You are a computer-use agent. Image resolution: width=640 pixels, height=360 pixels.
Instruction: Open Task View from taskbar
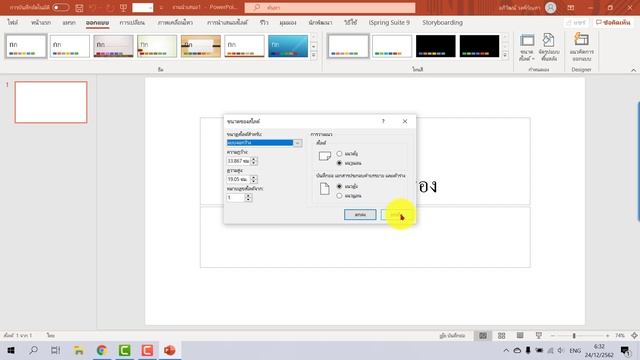(56, 350)
